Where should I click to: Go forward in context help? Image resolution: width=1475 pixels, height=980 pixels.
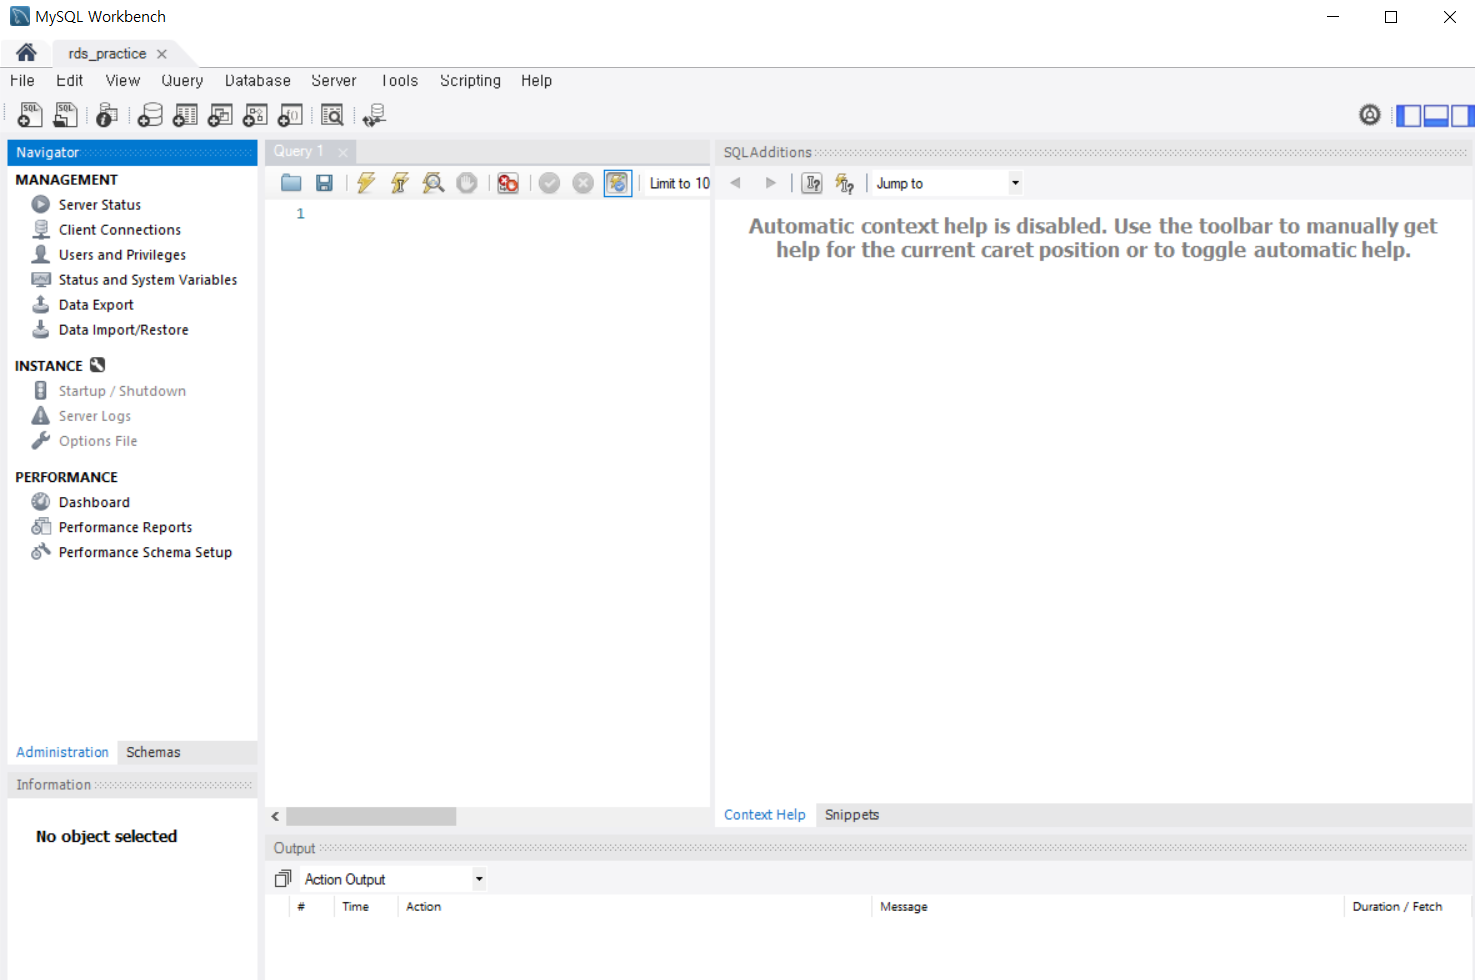pyautogui.click(x=770, y=183)
